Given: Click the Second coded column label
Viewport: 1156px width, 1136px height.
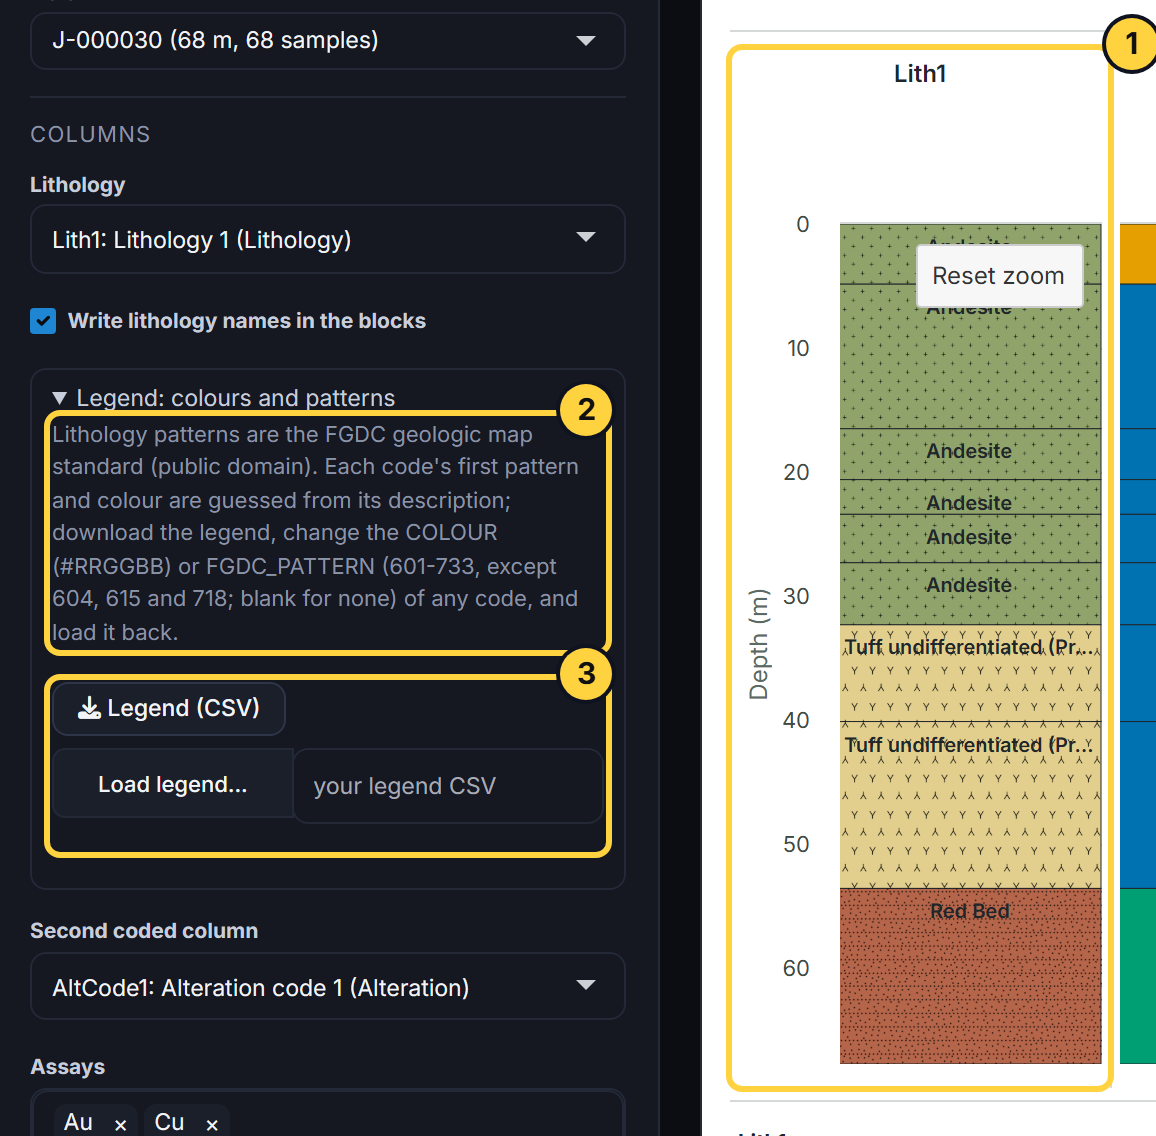Looking at the screenshot, I should click(144, 930).
